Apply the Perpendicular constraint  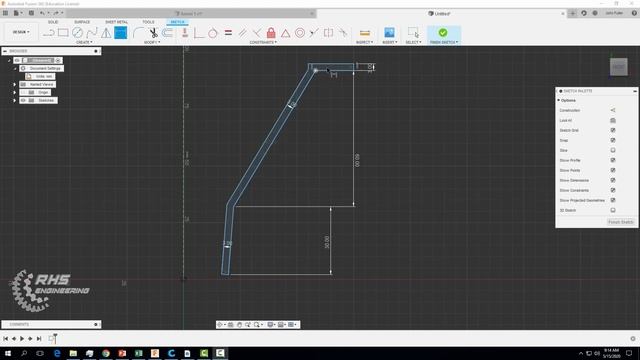tap(199, 33)
